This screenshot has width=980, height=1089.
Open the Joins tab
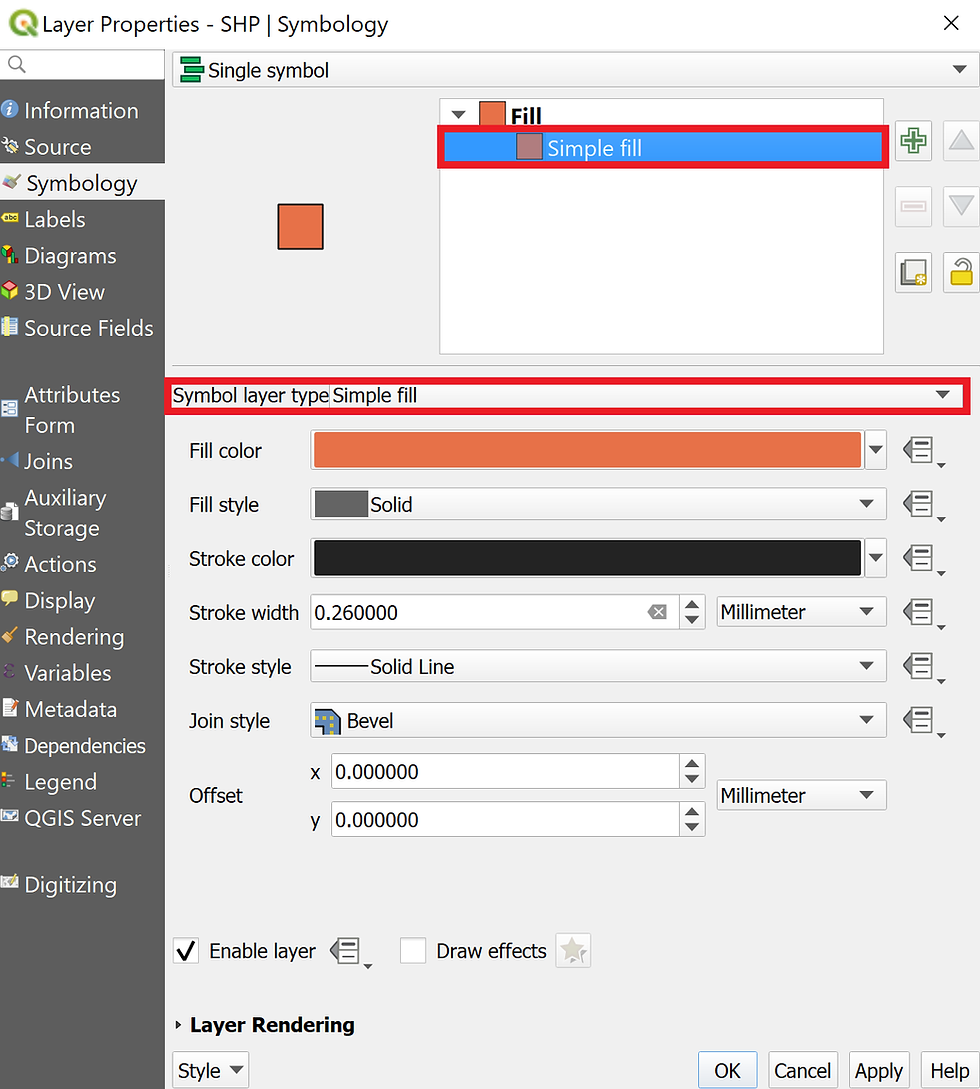[82, 461]
